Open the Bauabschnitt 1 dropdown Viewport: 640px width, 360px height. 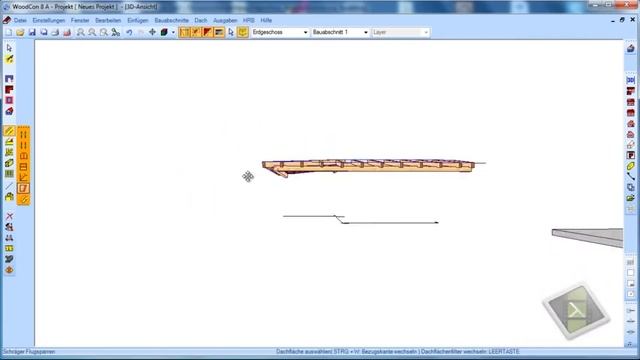coord(340,32)
